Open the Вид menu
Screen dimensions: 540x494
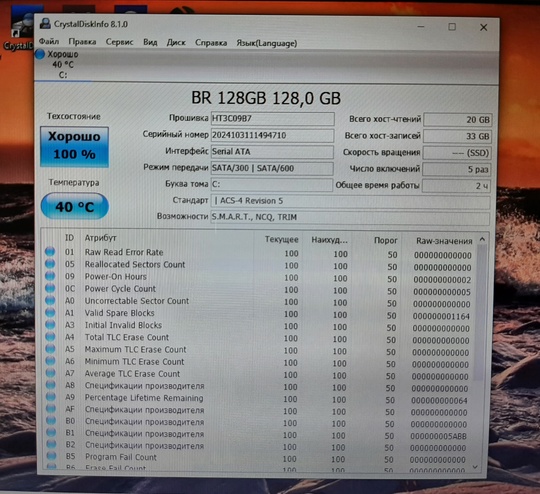pyautogui.click(x=150, y=42)
